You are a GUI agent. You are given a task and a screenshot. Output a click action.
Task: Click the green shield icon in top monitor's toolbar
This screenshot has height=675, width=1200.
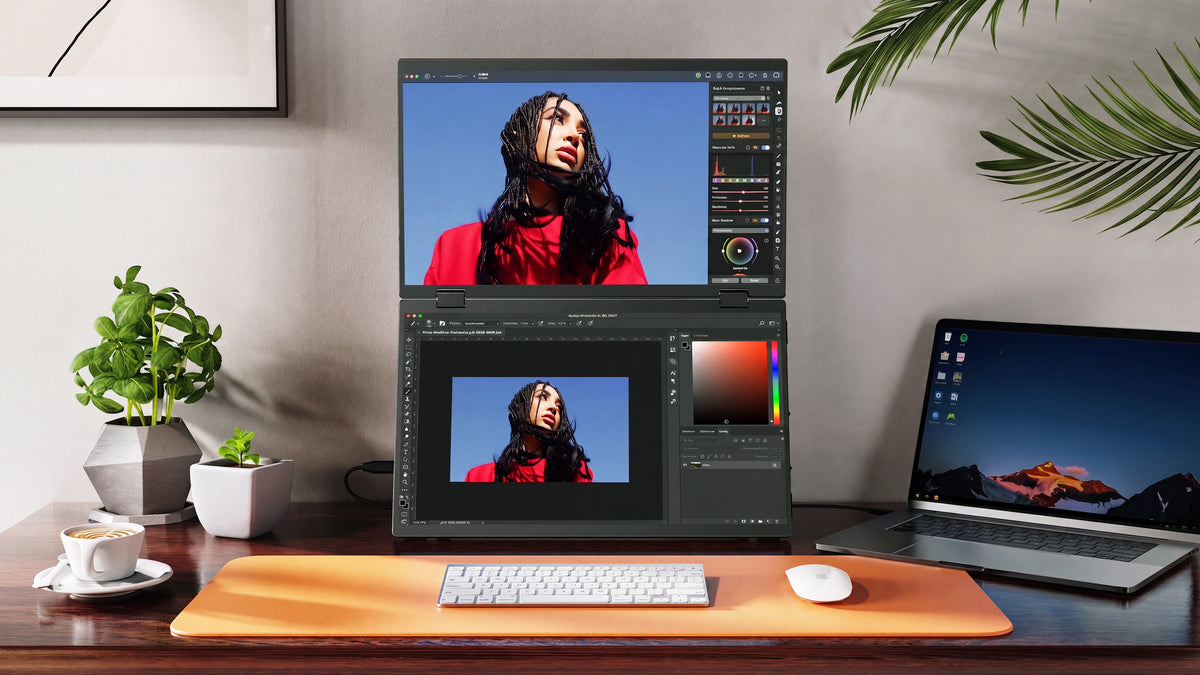pos(698,75)
